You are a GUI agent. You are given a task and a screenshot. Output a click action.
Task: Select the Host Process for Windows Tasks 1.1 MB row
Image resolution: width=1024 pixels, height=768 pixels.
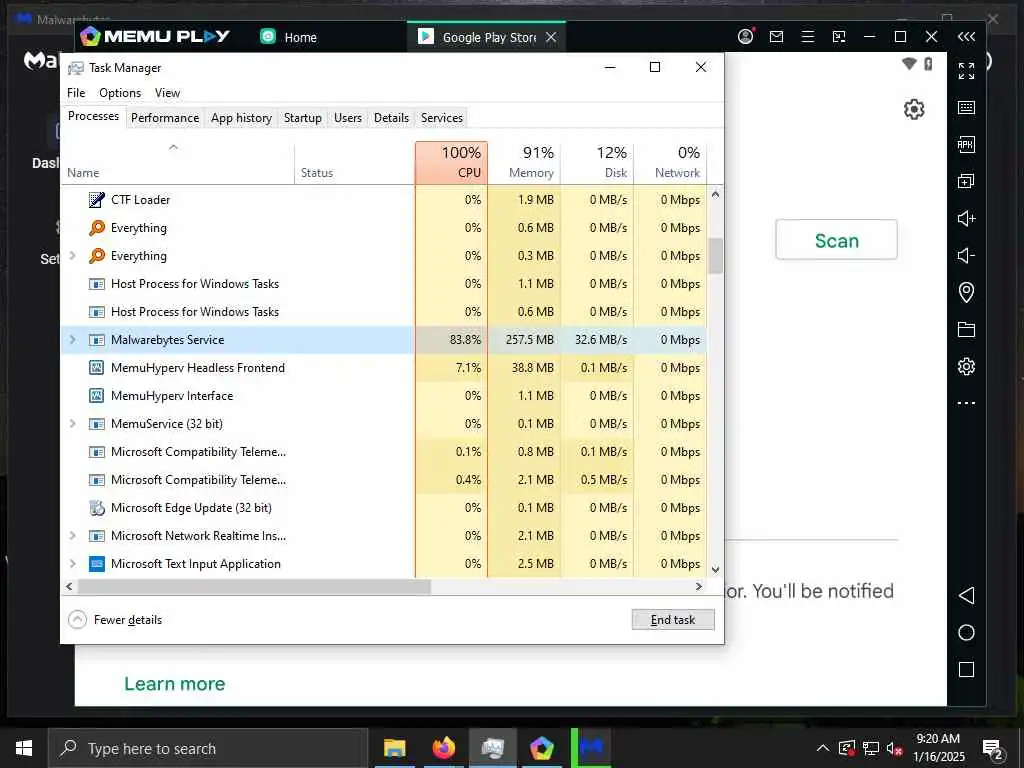(383, 283)
